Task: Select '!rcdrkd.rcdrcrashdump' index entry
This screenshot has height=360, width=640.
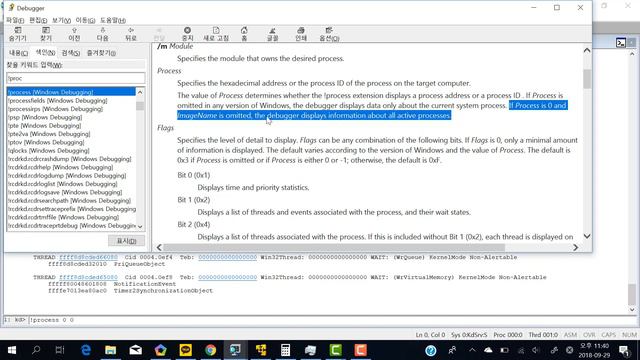Action: click(69, 159)
